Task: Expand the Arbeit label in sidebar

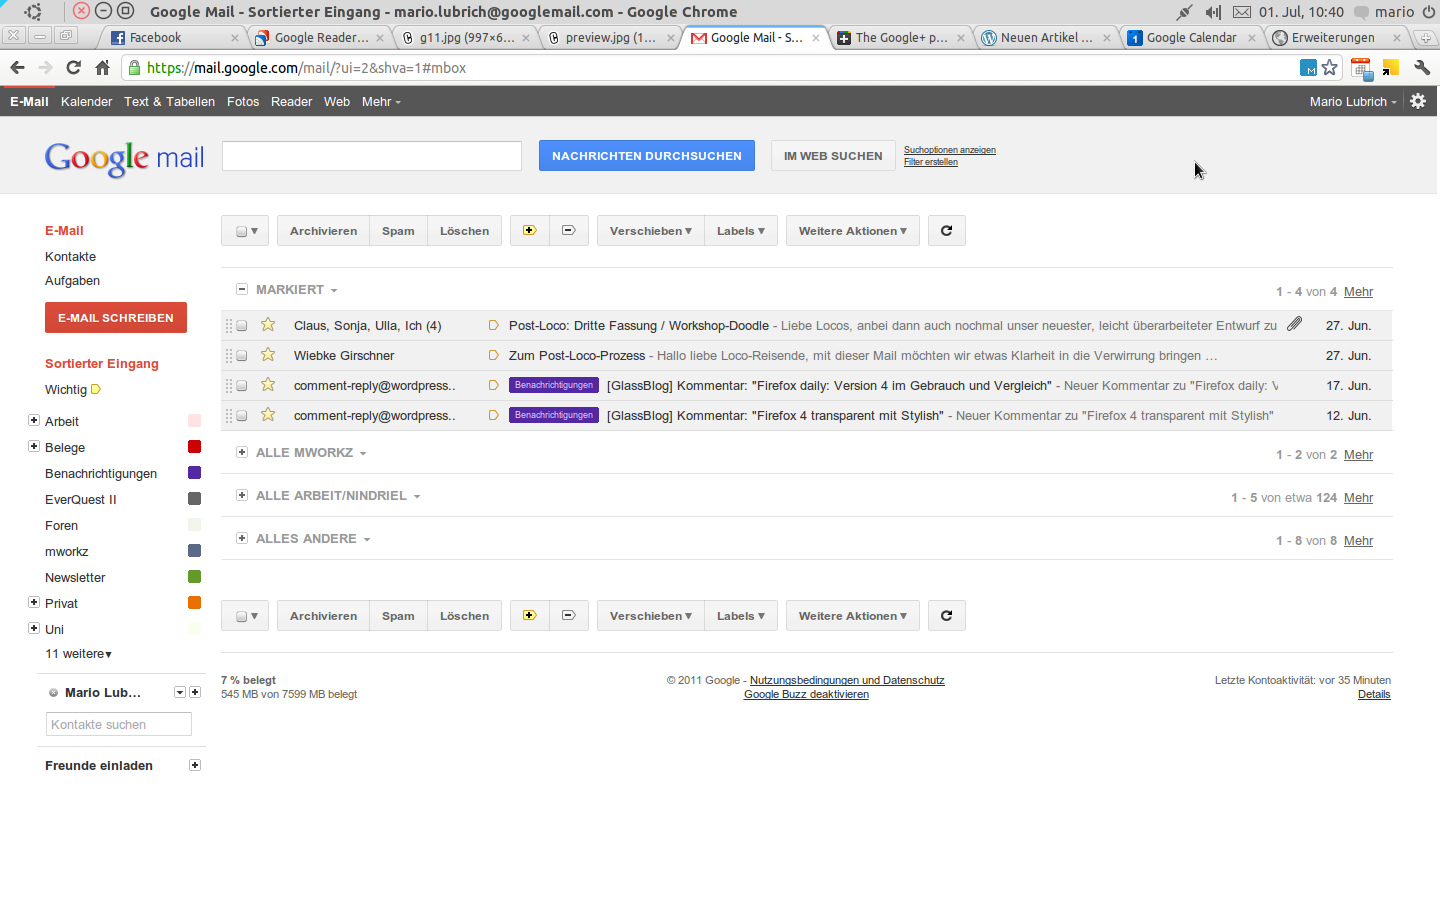Action: point(34,421)
